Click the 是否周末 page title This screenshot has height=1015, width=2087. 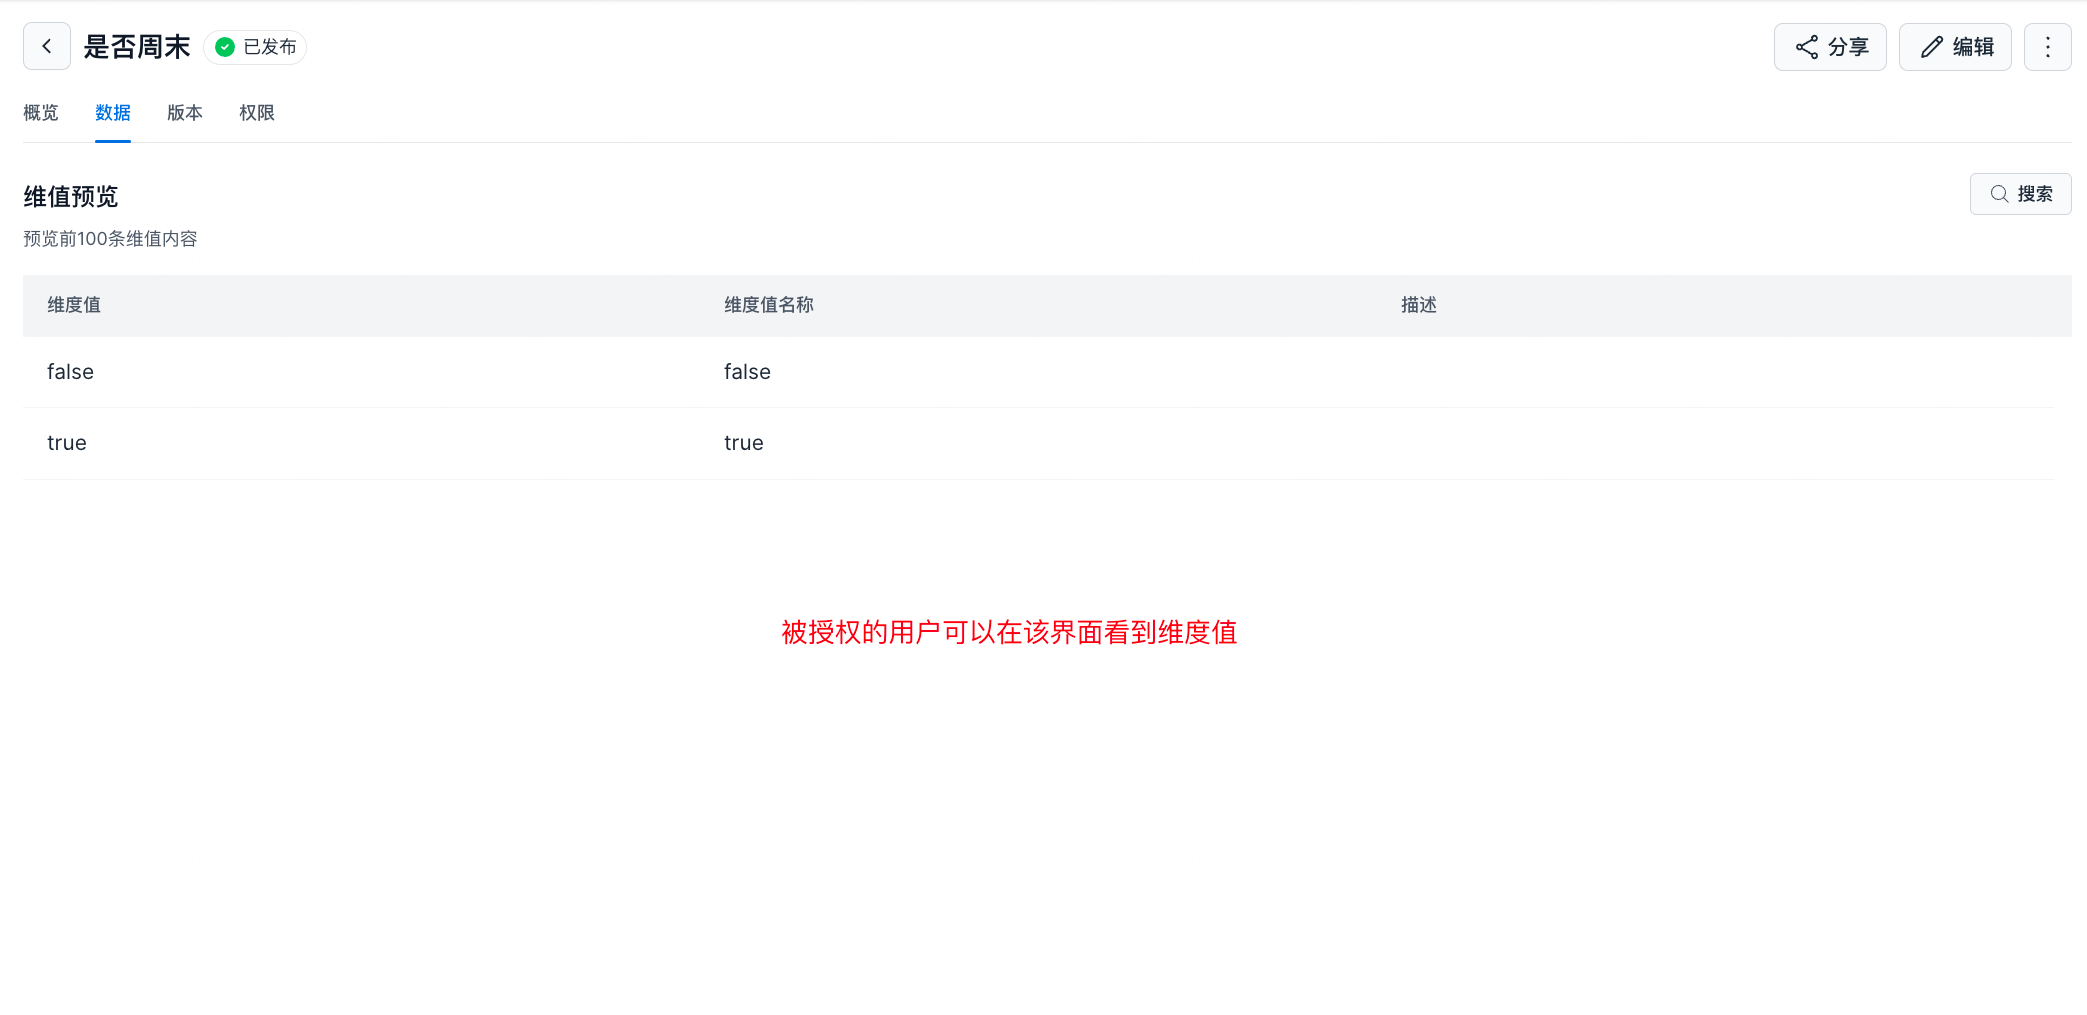[137, 47]
